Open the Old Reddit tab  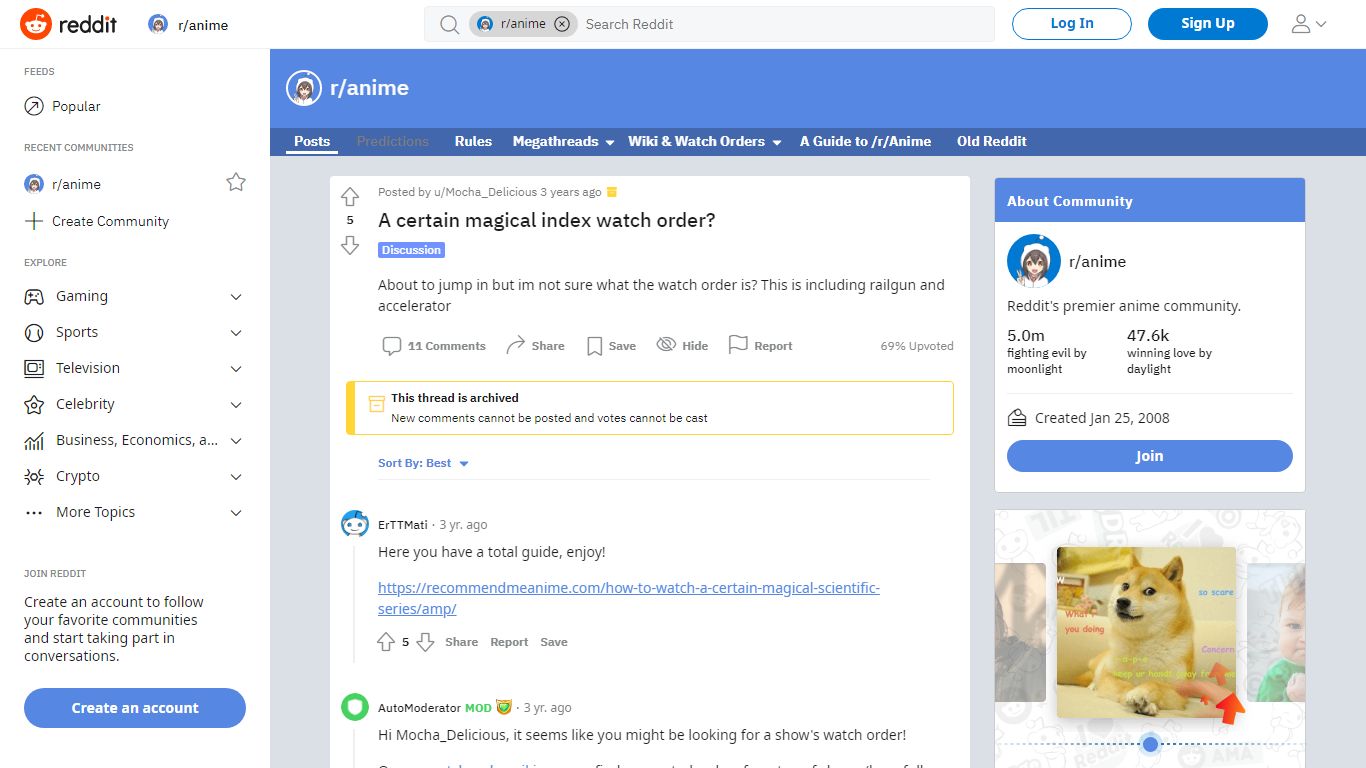(992, 141)
